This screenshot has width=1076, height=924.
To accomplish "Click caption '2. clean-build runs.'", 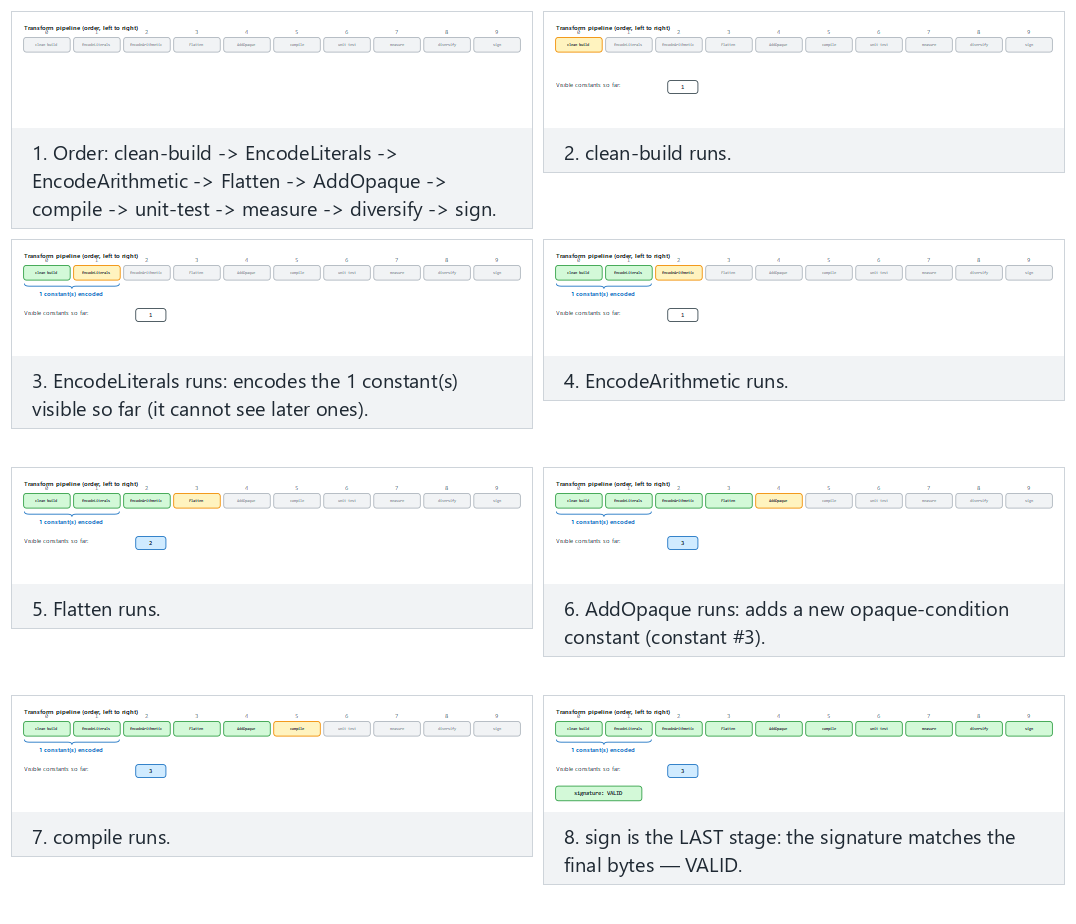I will 647,153.
